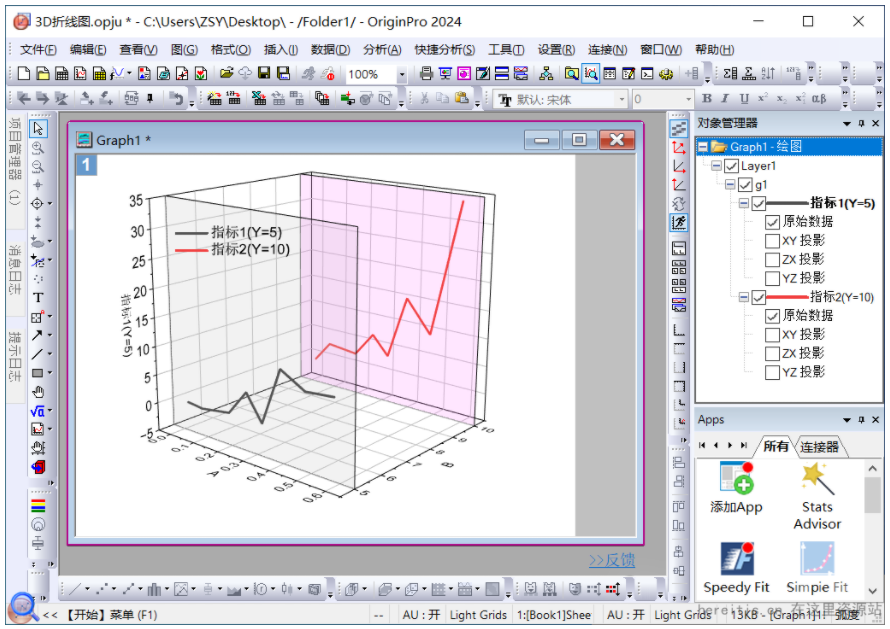Screen dimensions: 890x629
Task: Open the font size dropdown
Action: point(689,100)
